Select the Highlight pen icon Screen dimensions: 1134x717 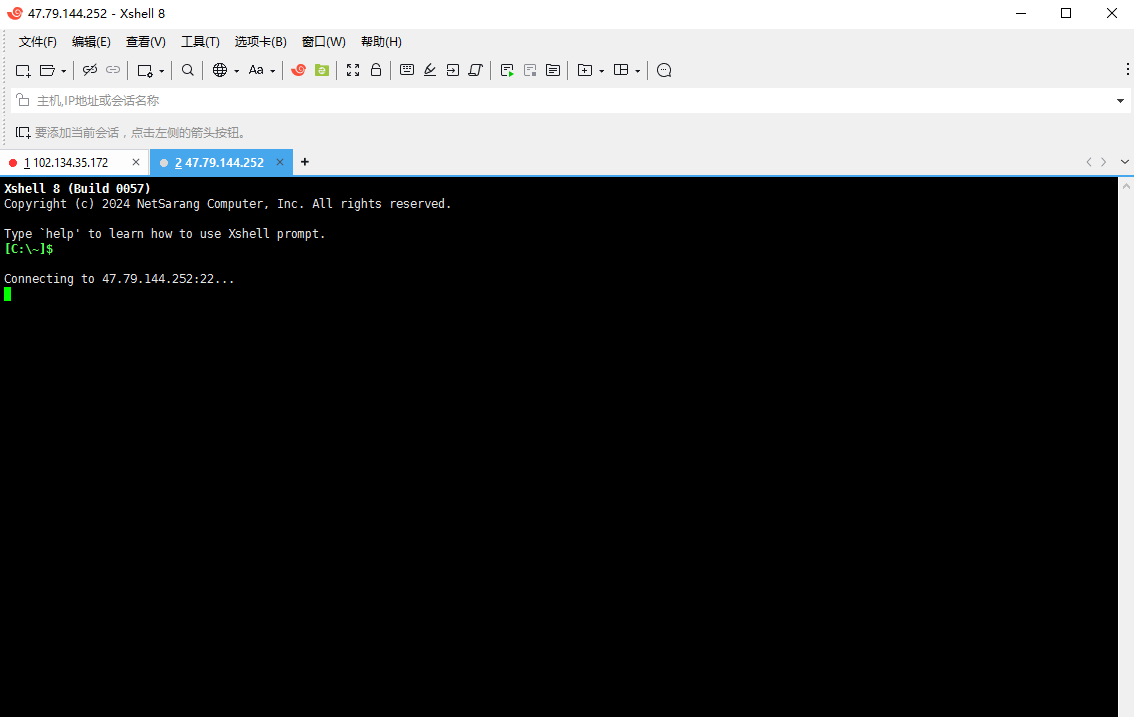[x=430, y=70]
